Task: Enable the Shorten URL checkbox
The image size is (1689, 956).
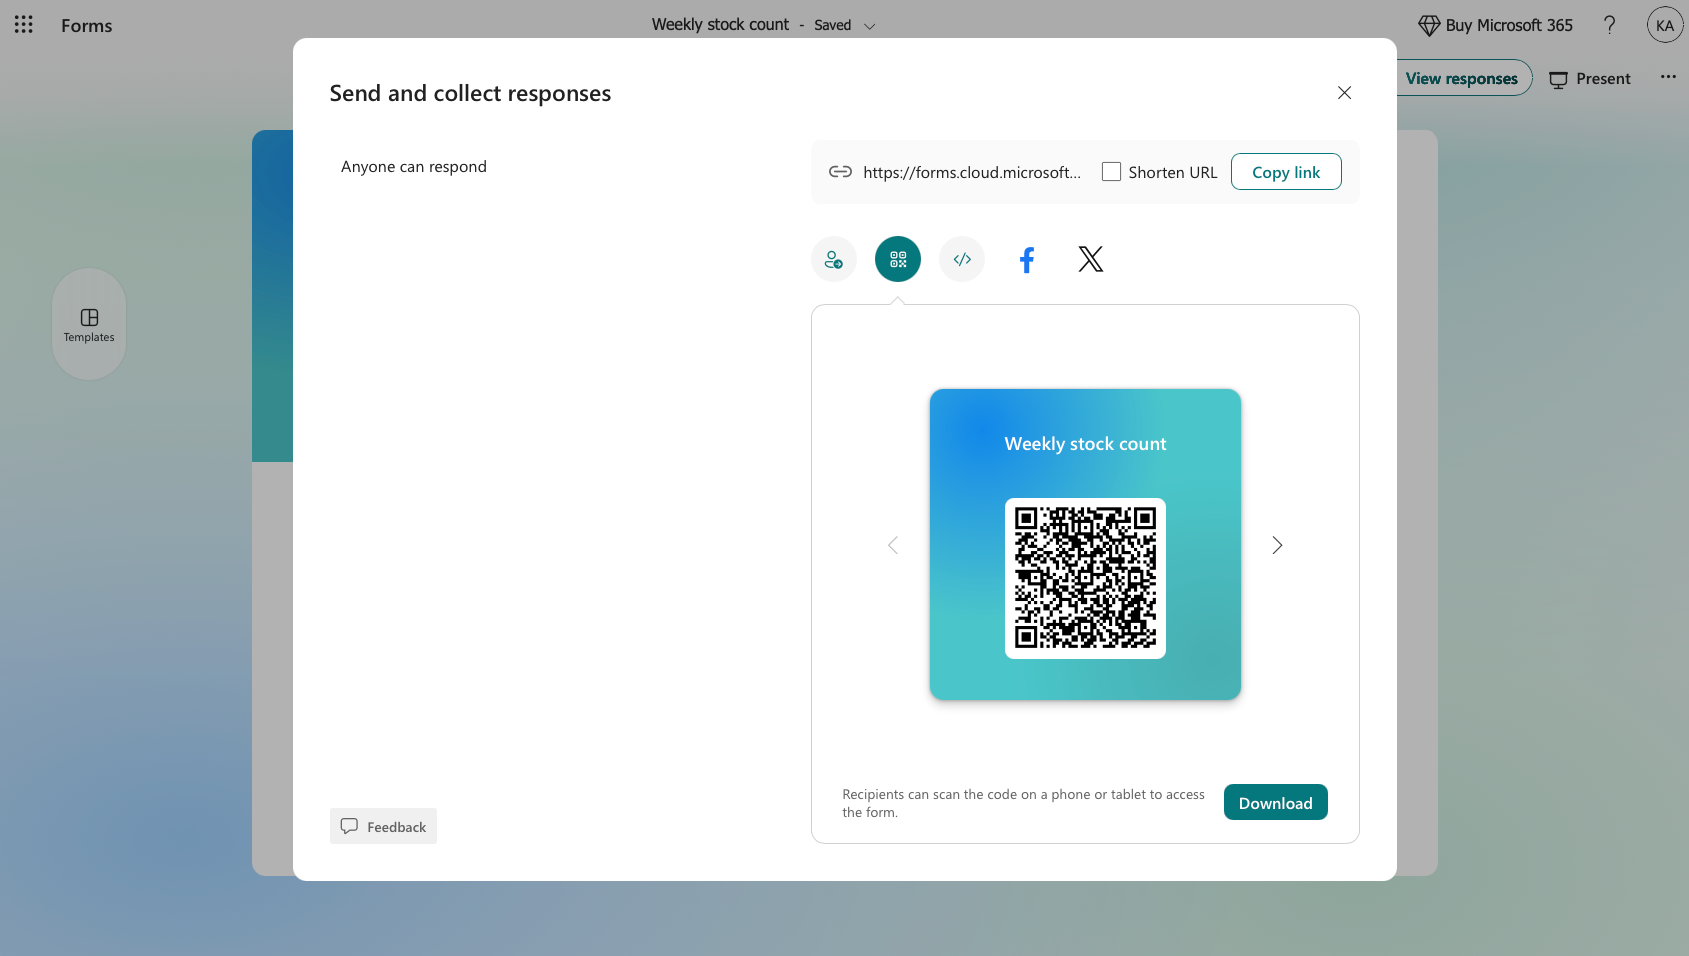Action: pos(1111,172)
